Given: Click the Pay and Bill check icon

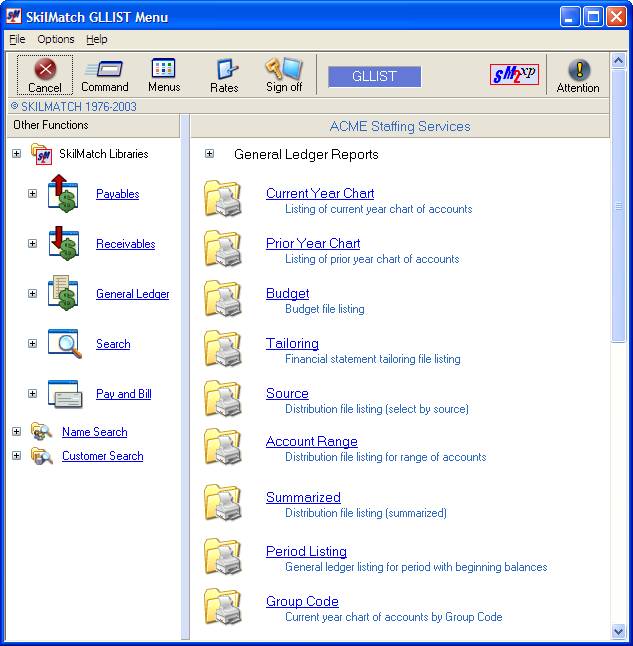Looking at the screenshot, I should [65, 393].
